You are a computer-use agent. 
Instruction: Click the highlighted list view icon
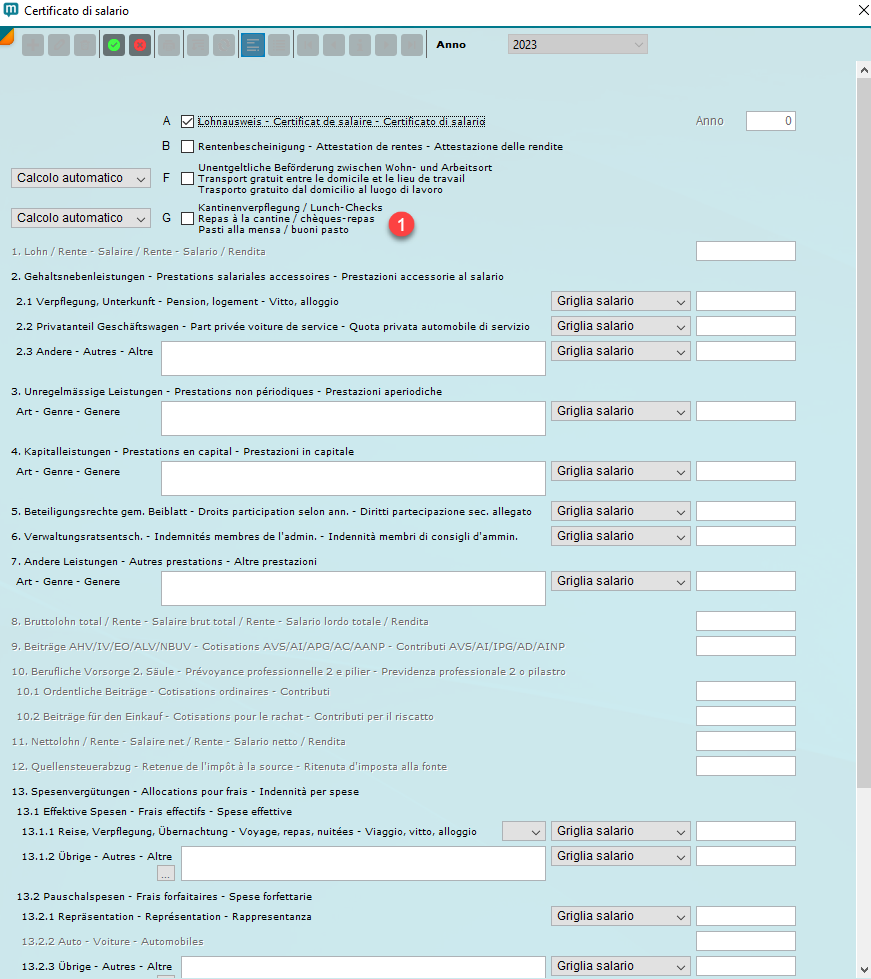pyautogui.click(x=252, y=44)
